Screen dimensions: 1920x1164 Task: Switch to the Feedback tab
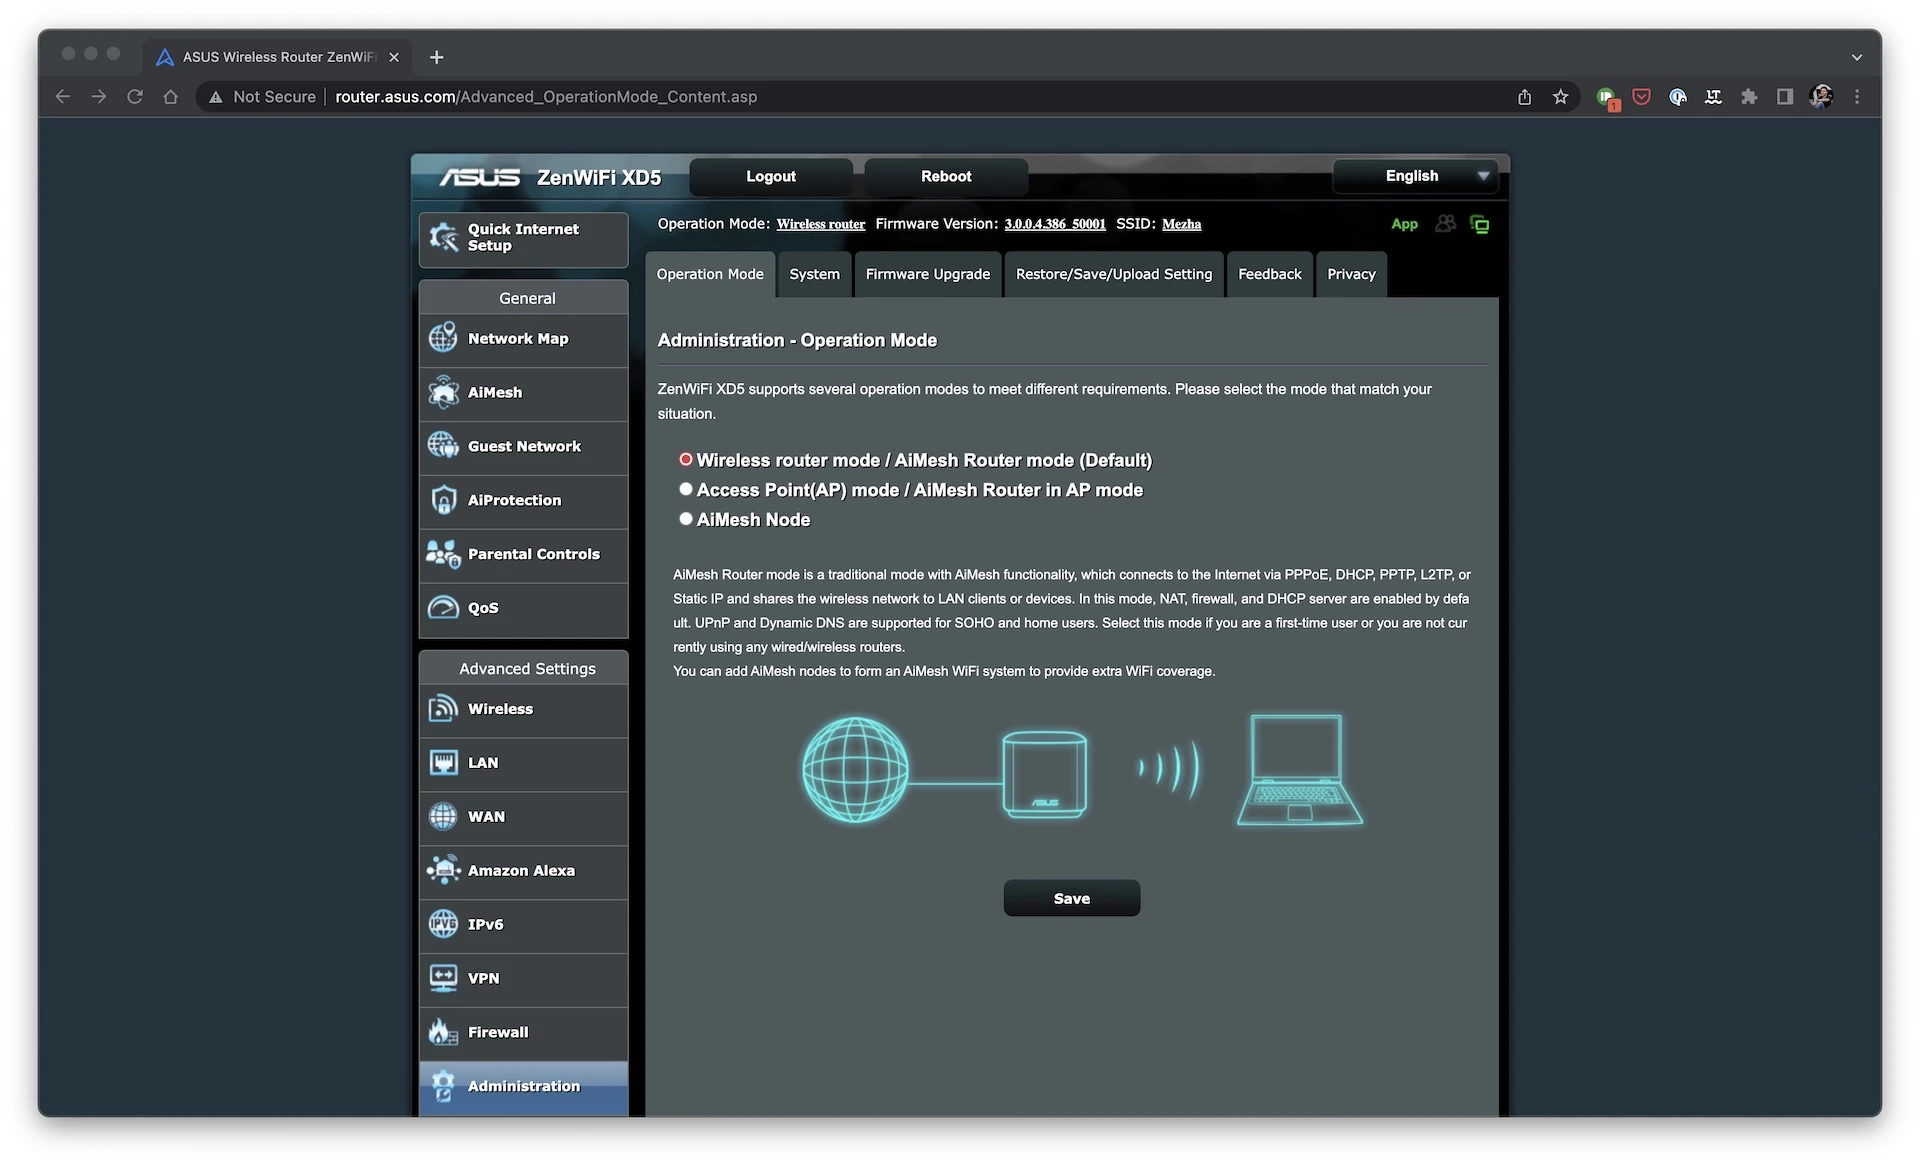pyautogui.click(x=1269, y=274)
